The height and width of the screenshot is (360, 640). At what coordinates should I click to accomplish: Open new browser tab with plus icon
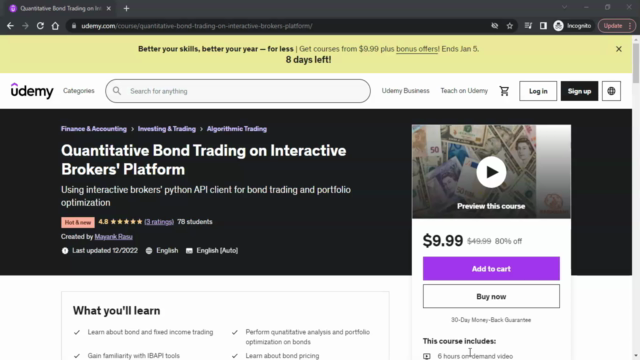point(127,8)
